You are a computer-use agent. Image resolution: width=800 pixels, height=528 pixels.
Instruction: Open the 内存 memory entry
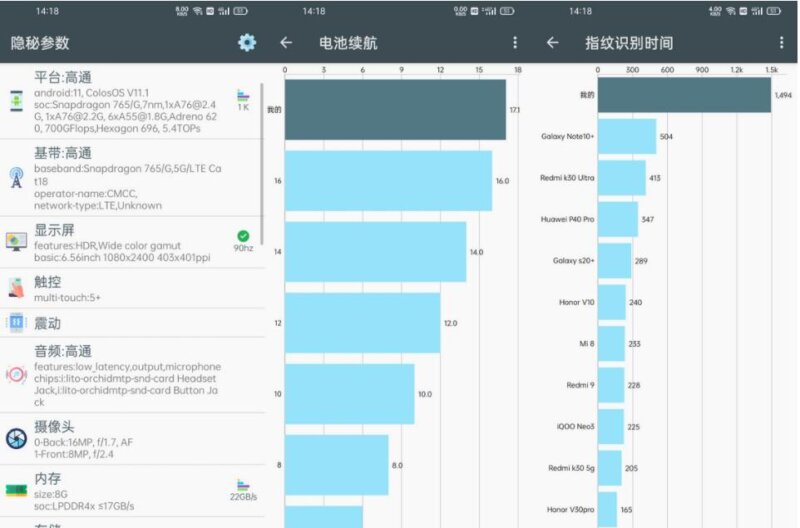[x=132, y=491]
